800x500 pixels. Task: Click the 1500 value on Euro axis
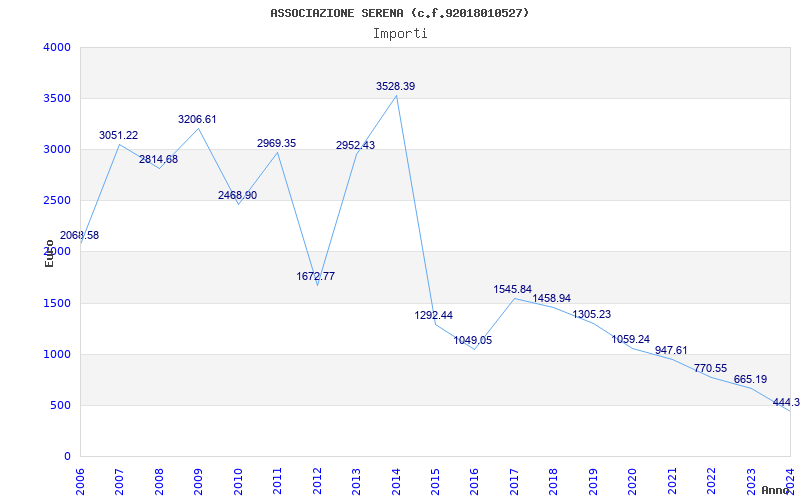pyautogui.click(x=58, y=304)
